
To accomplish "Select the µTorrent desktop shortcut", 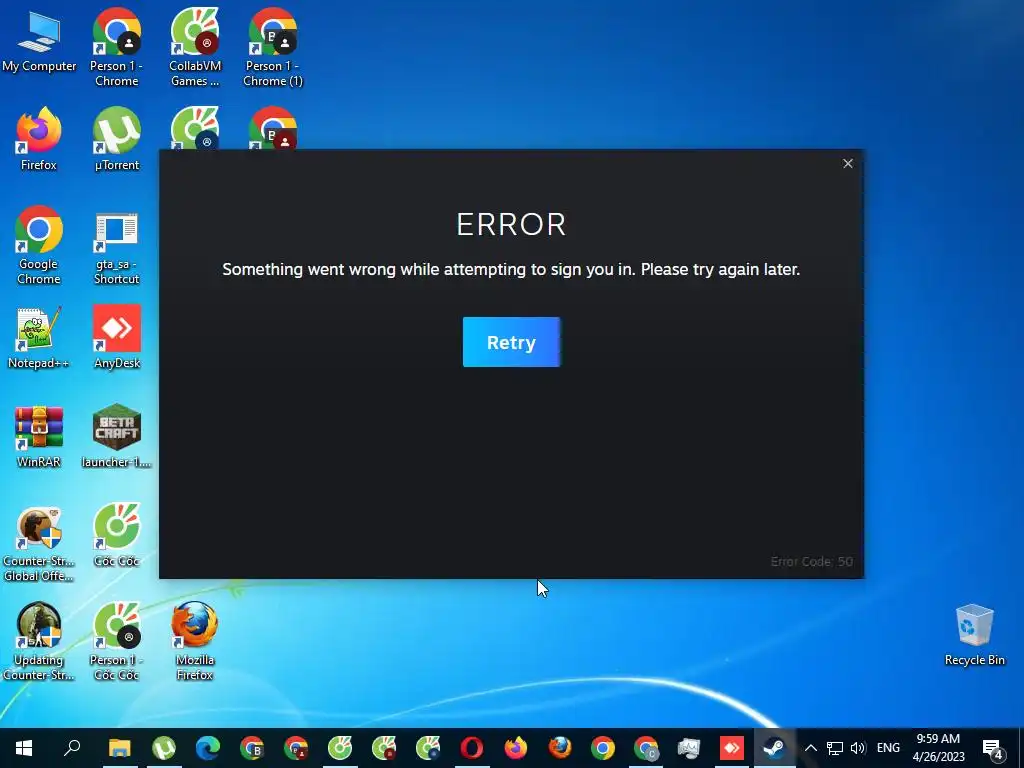I will tap(116, 140).
